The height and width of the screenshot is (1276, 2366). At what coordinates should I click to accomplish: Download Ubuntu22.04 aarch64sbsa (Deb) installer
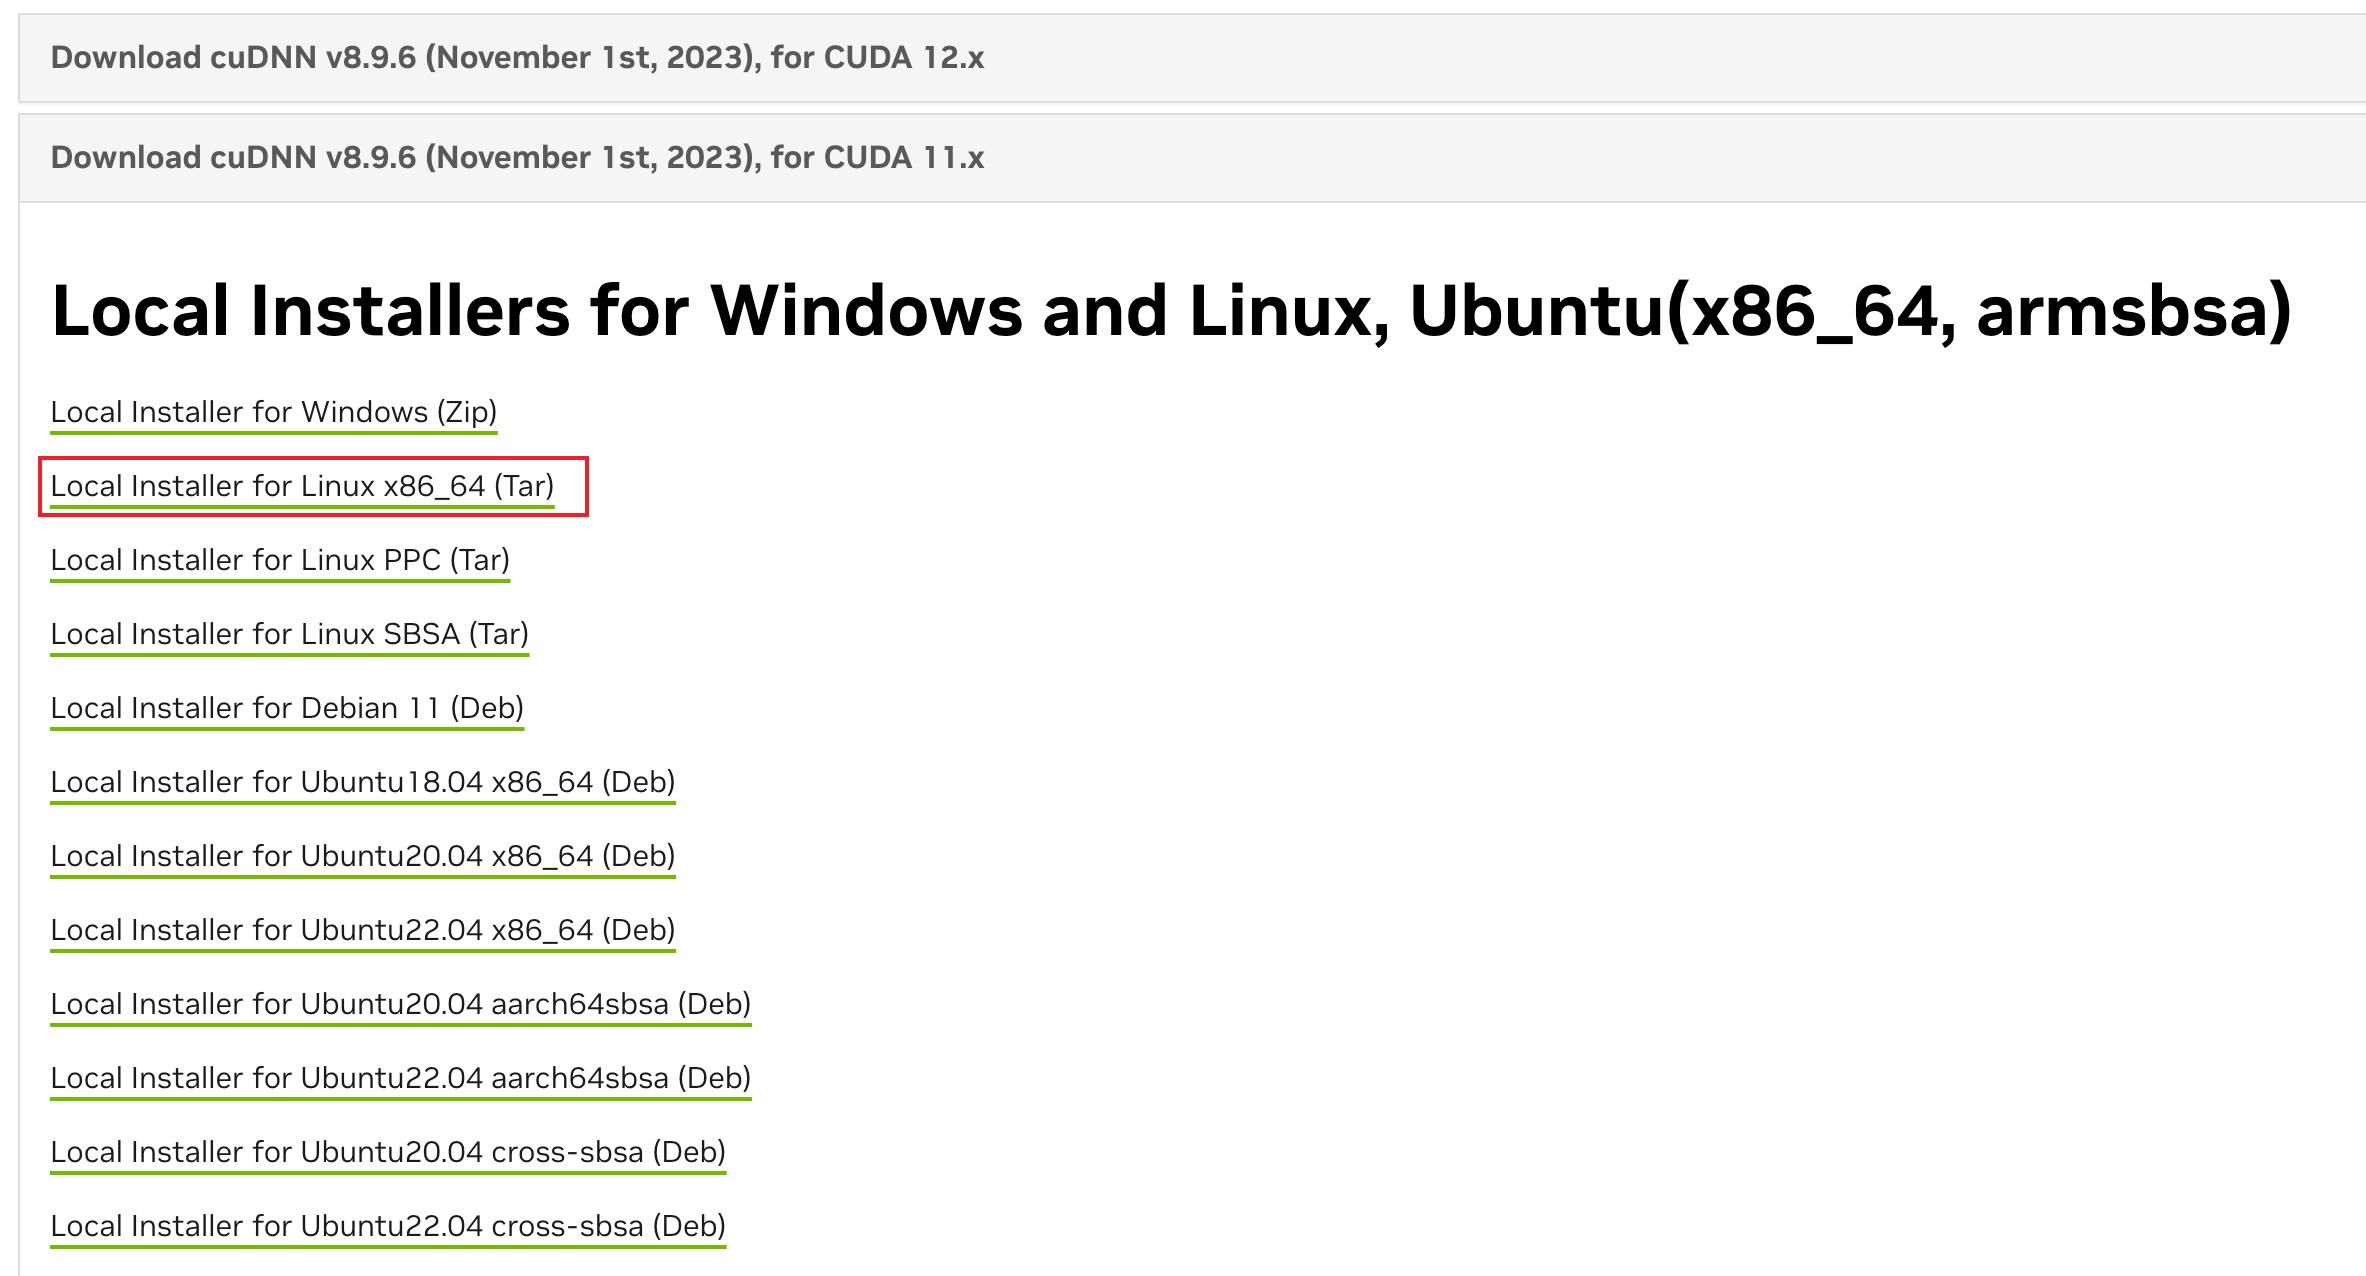(400, 1078)
